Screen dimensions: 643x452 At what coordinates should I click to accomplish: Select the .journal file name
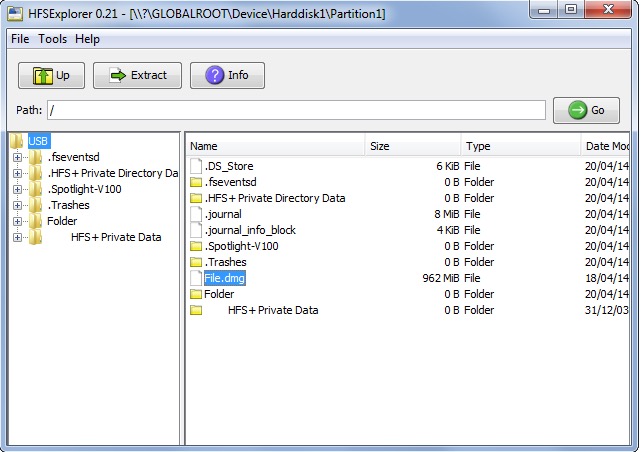pos(223,214)
